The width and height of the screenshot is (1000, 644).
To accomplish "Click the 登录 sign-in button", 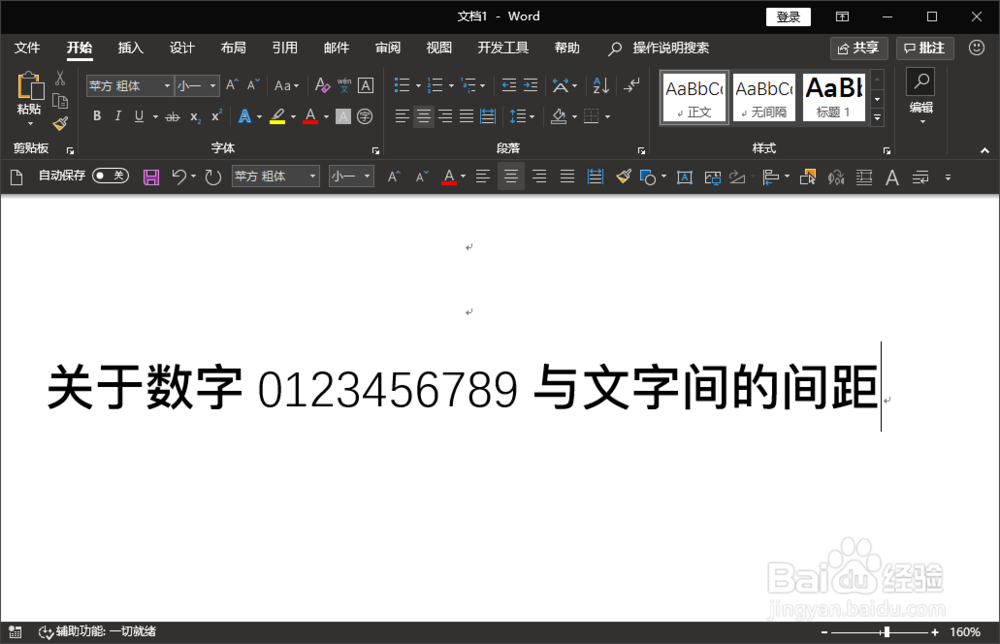I will click(788, 16).
